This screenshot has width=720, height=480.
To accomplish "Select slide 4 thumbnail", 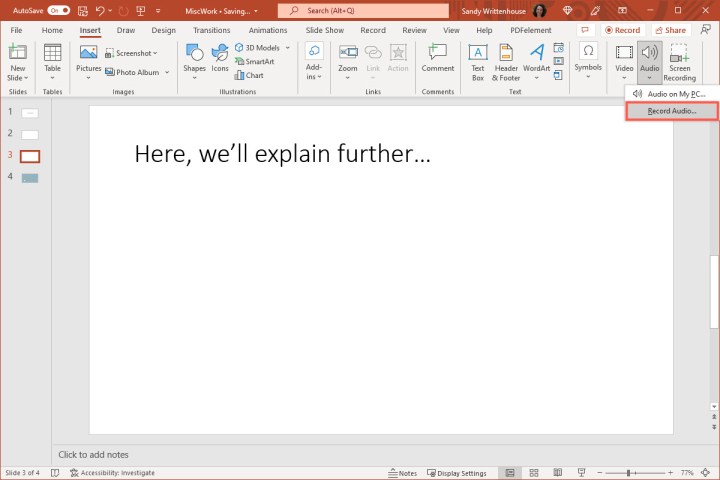I will (x=30, y=178).
